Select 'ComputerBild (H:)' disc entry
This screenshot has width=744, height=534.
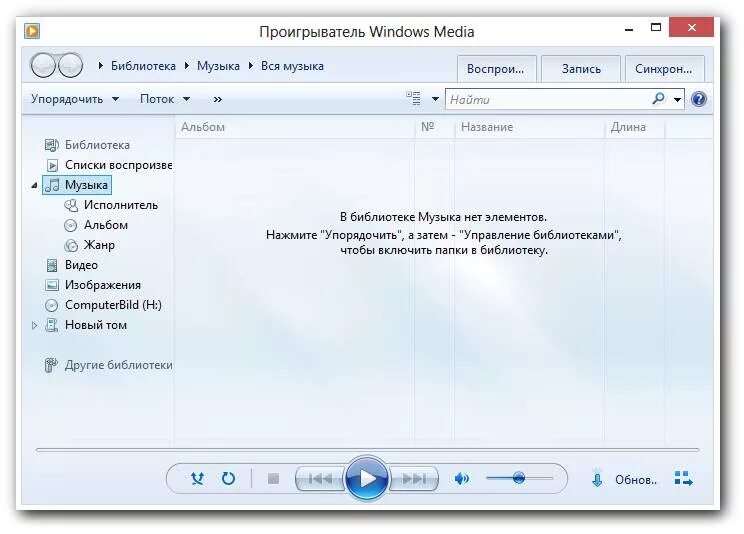pos(113,305)
